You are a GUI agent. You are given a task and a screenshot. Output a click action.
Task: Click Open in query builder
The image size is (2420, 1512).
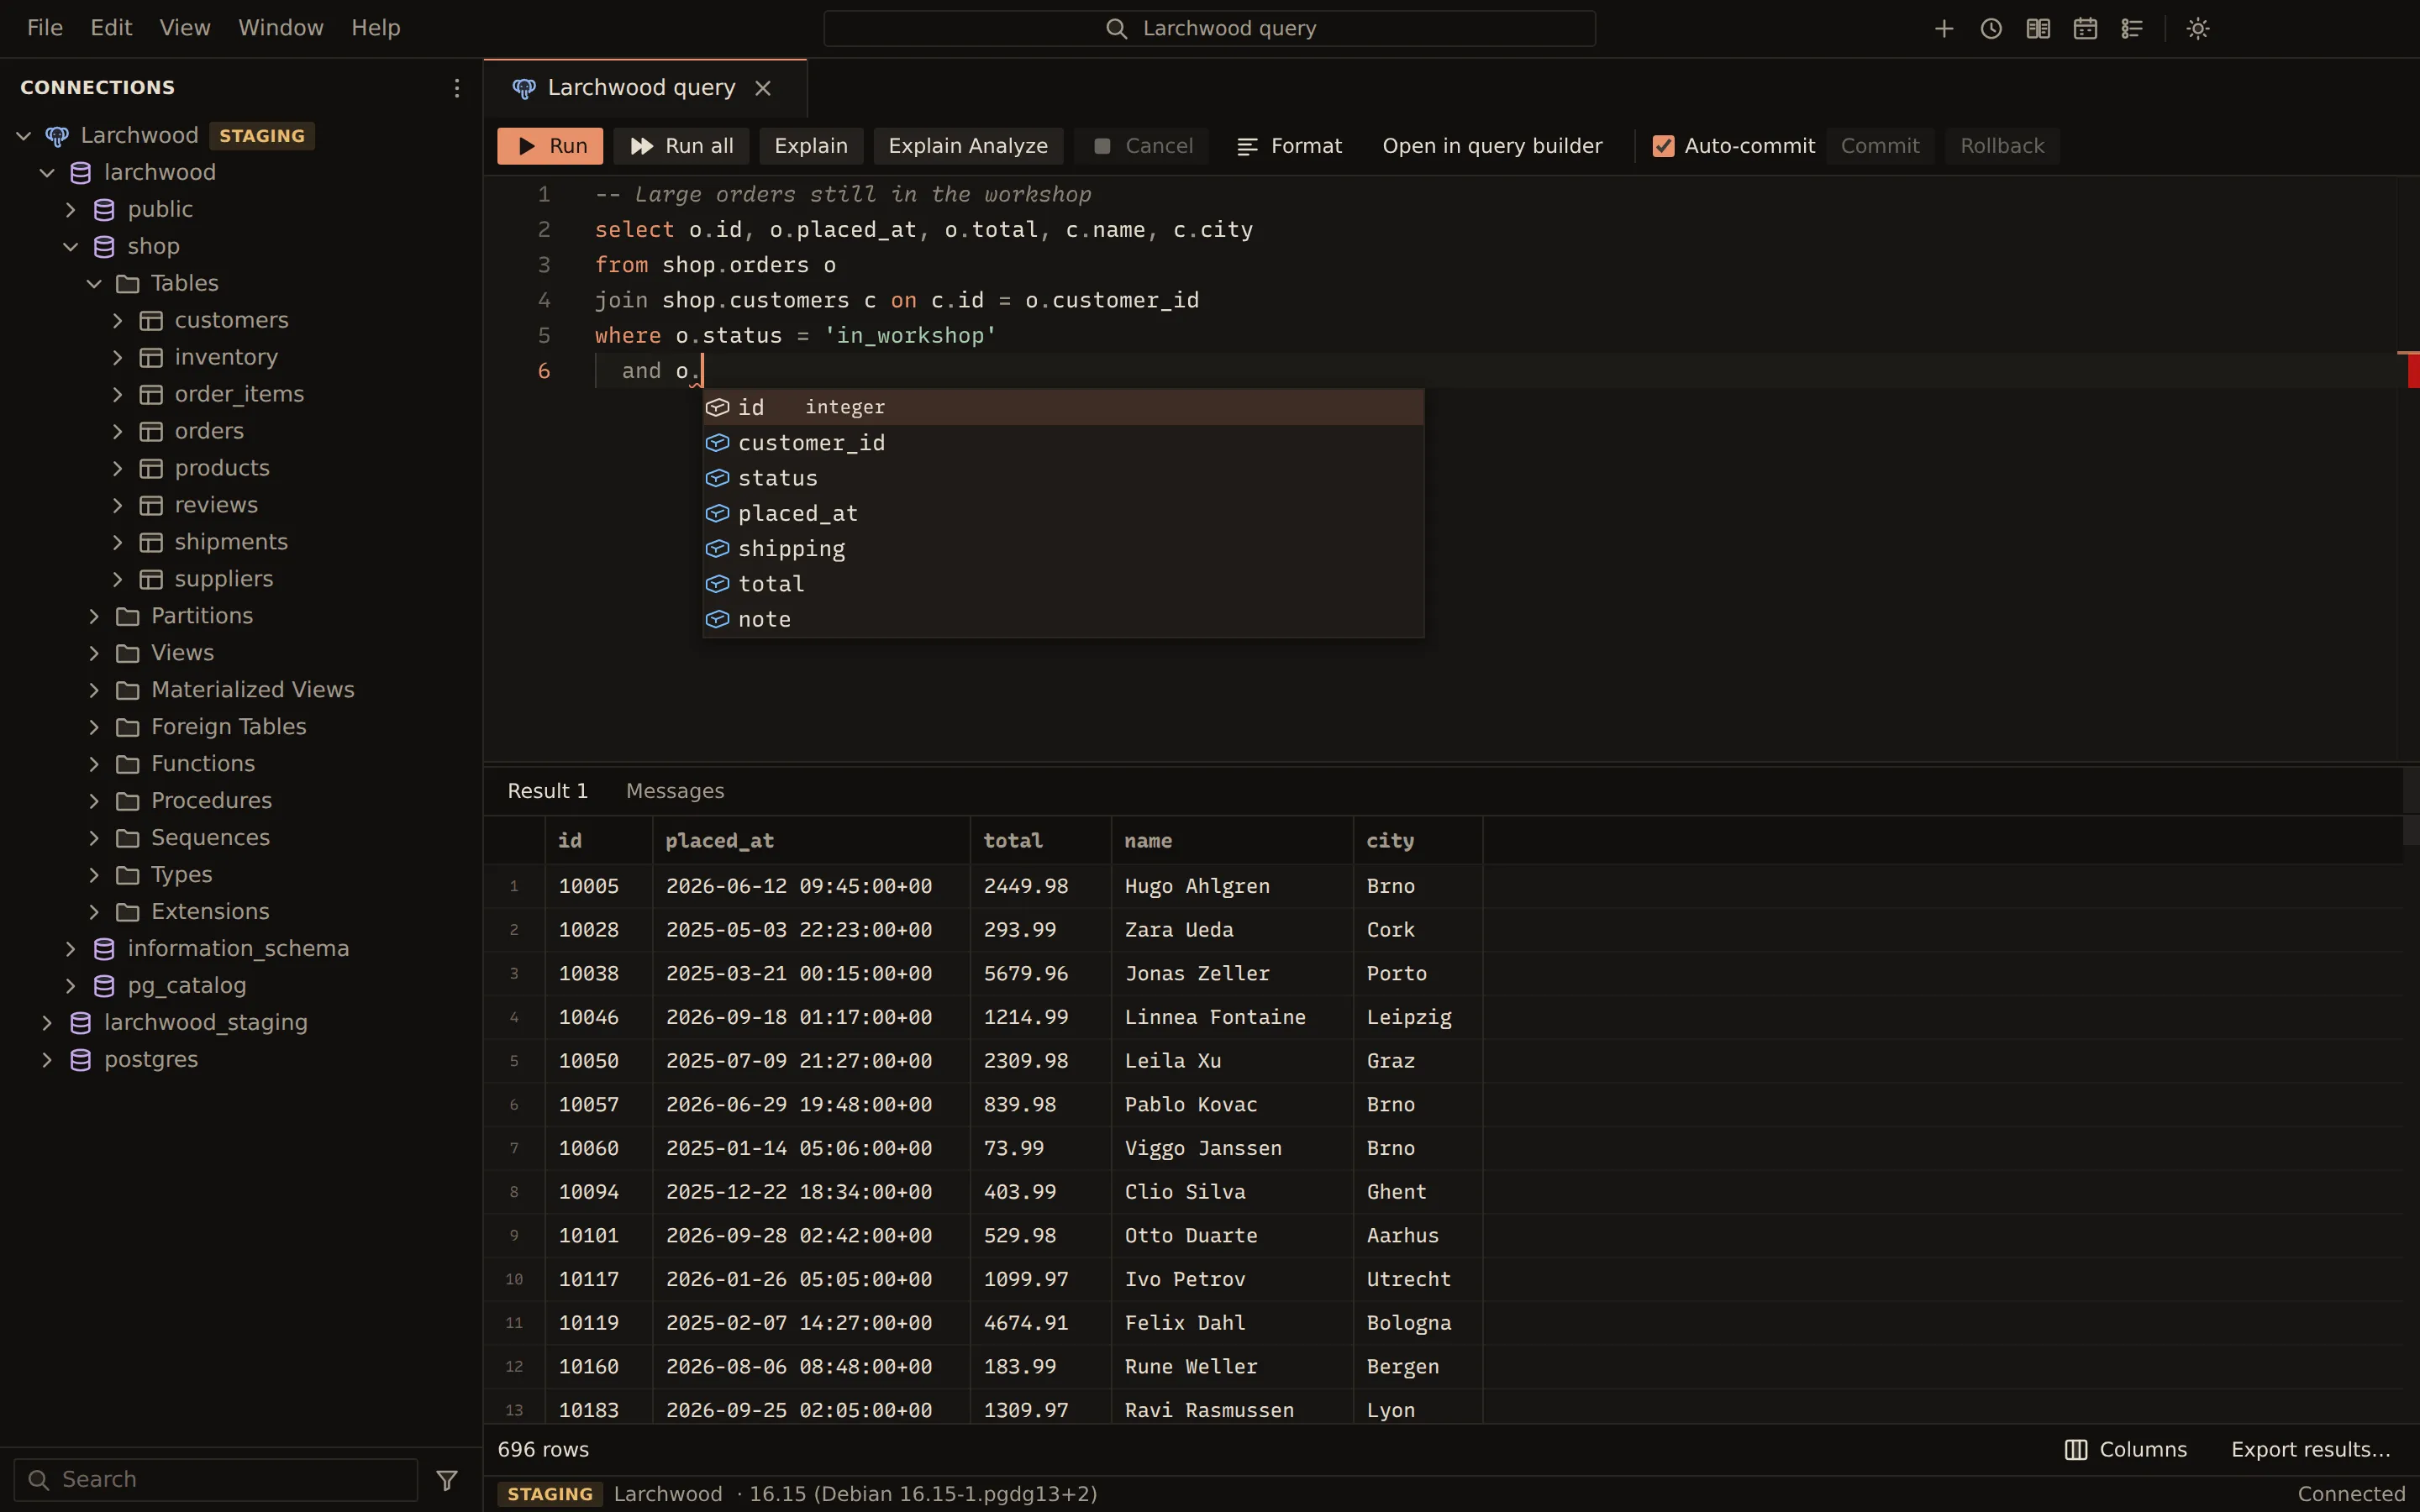1492,146
